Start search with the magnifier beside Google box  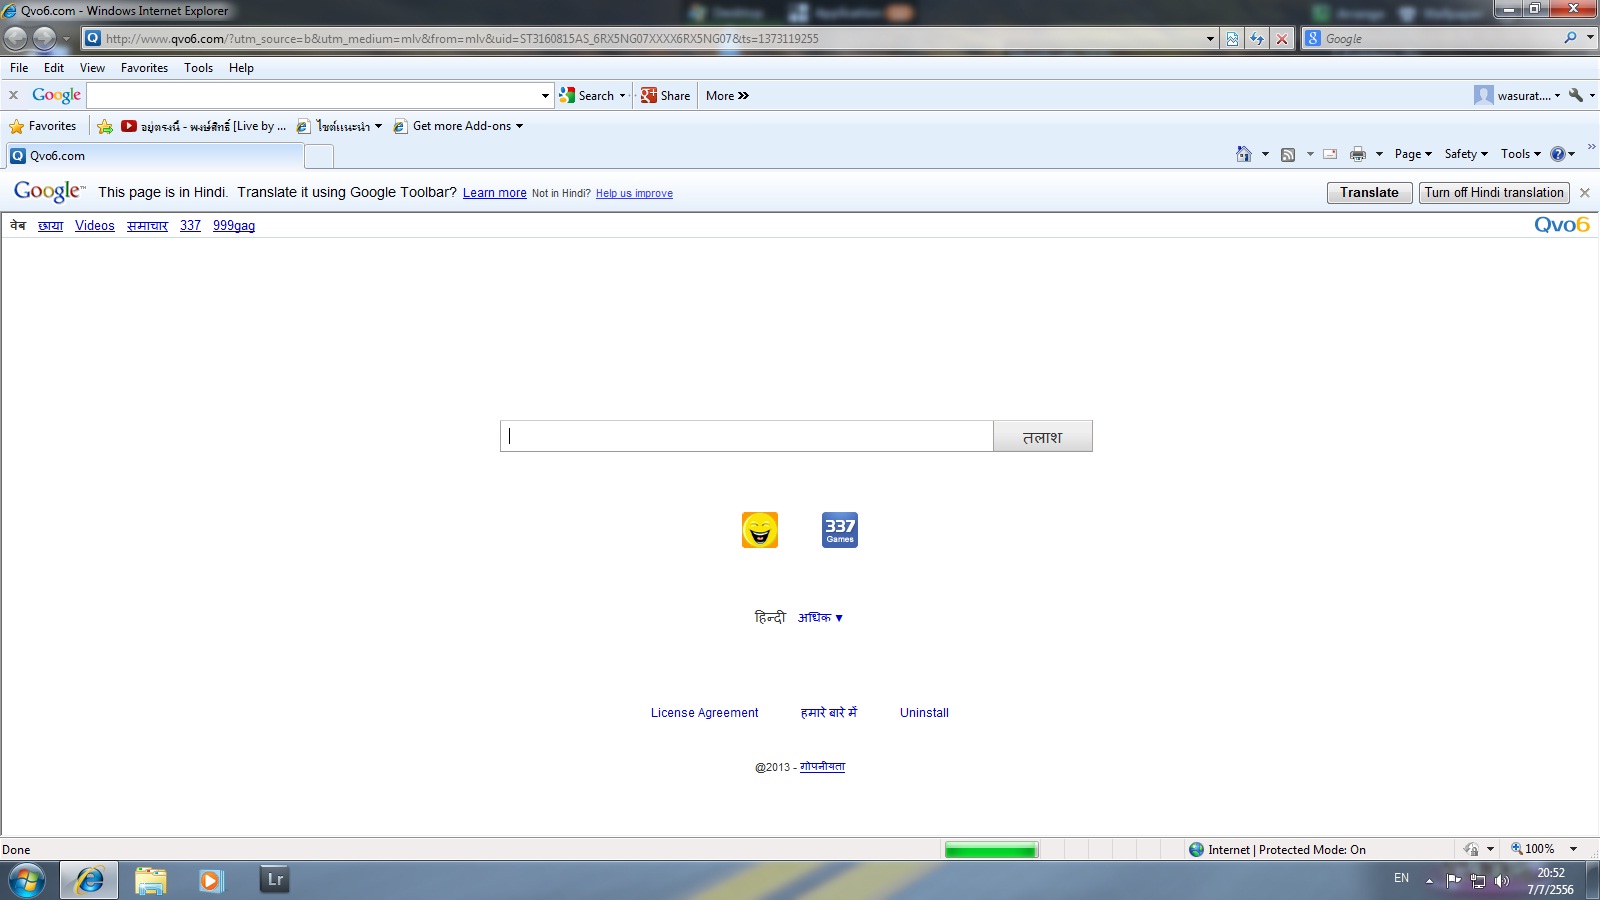(x=1570, y=38)
